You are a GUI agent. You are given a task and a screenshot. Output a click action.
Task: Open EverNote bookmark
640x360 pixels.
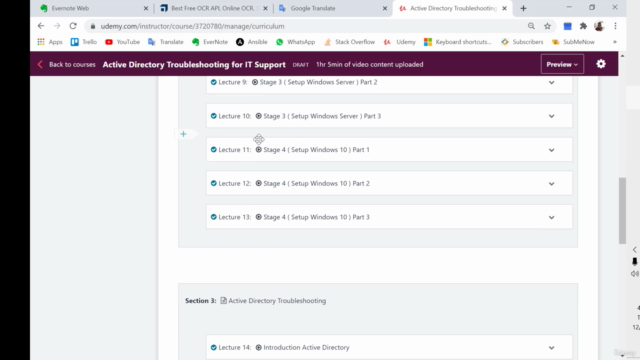(210, 42)
